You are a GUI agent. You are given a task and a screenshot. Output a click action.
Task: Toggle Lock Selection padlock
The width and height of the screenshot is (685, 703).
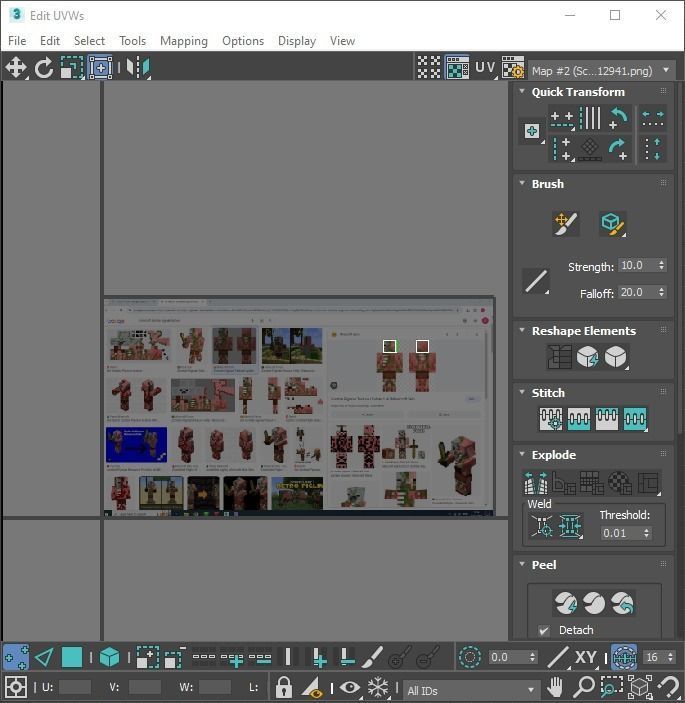coord(283,687)
